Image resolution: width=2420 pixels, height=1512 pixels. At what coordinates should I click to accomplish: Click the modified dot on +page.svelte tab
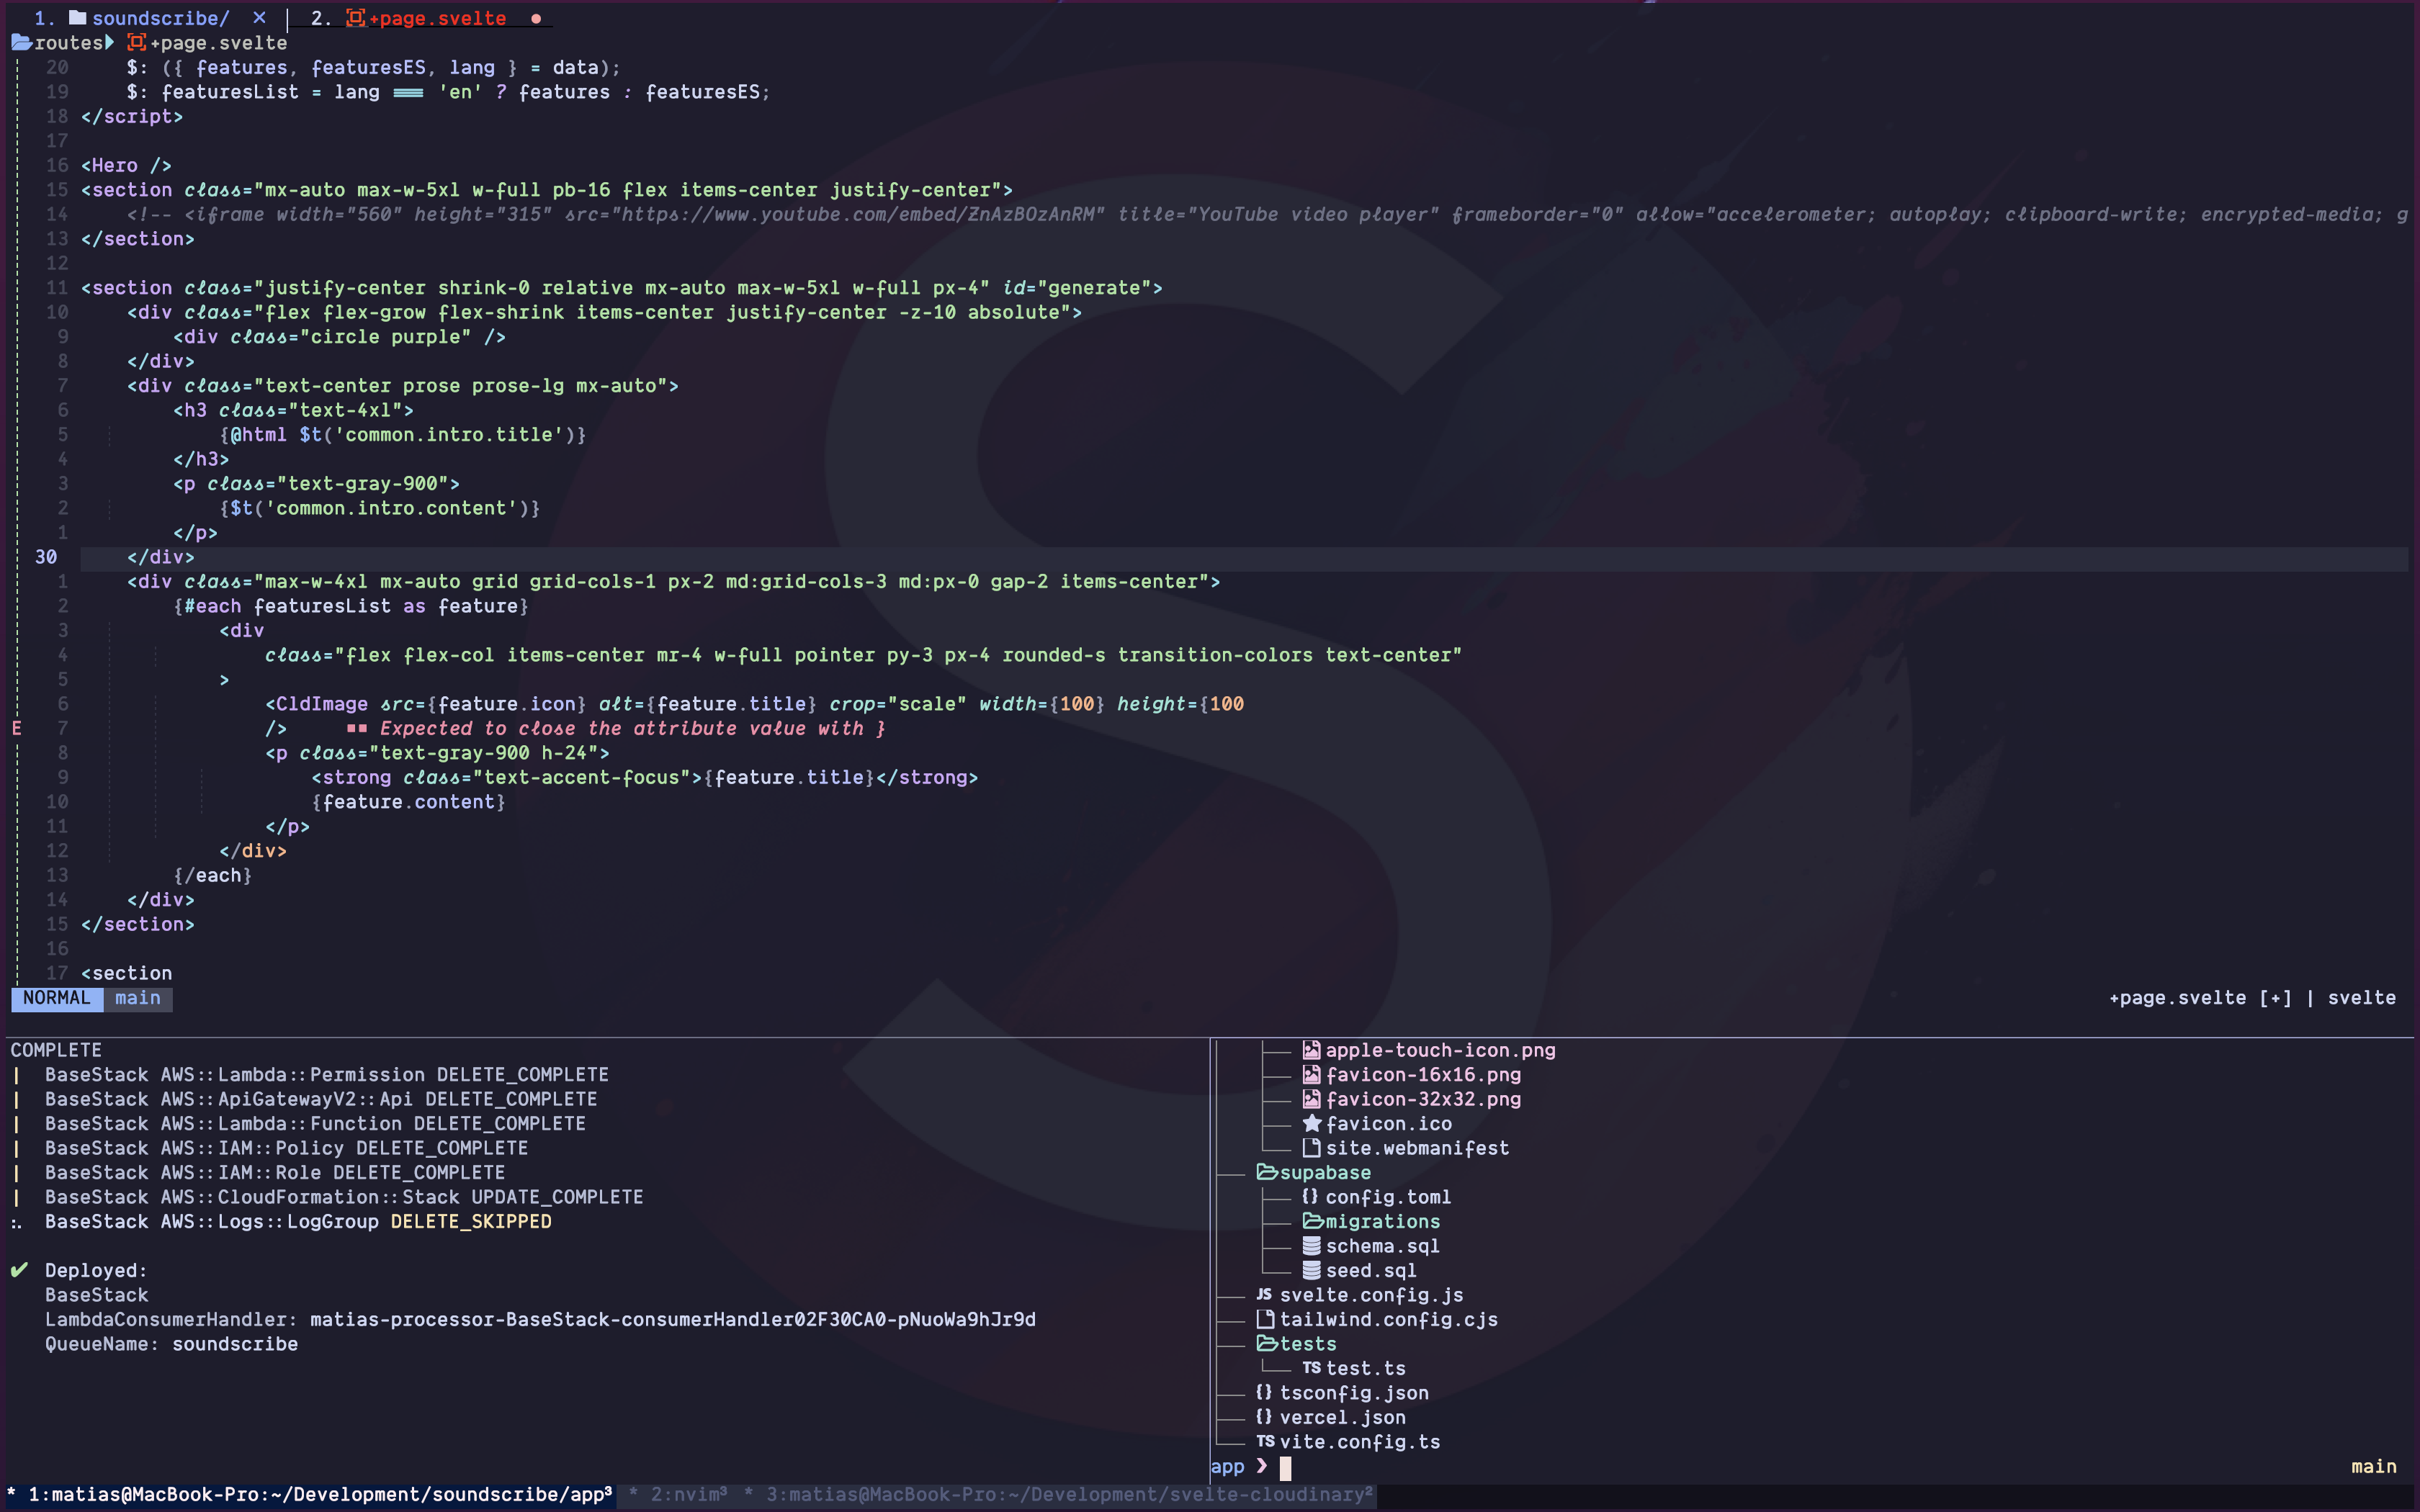click(536, 19)
